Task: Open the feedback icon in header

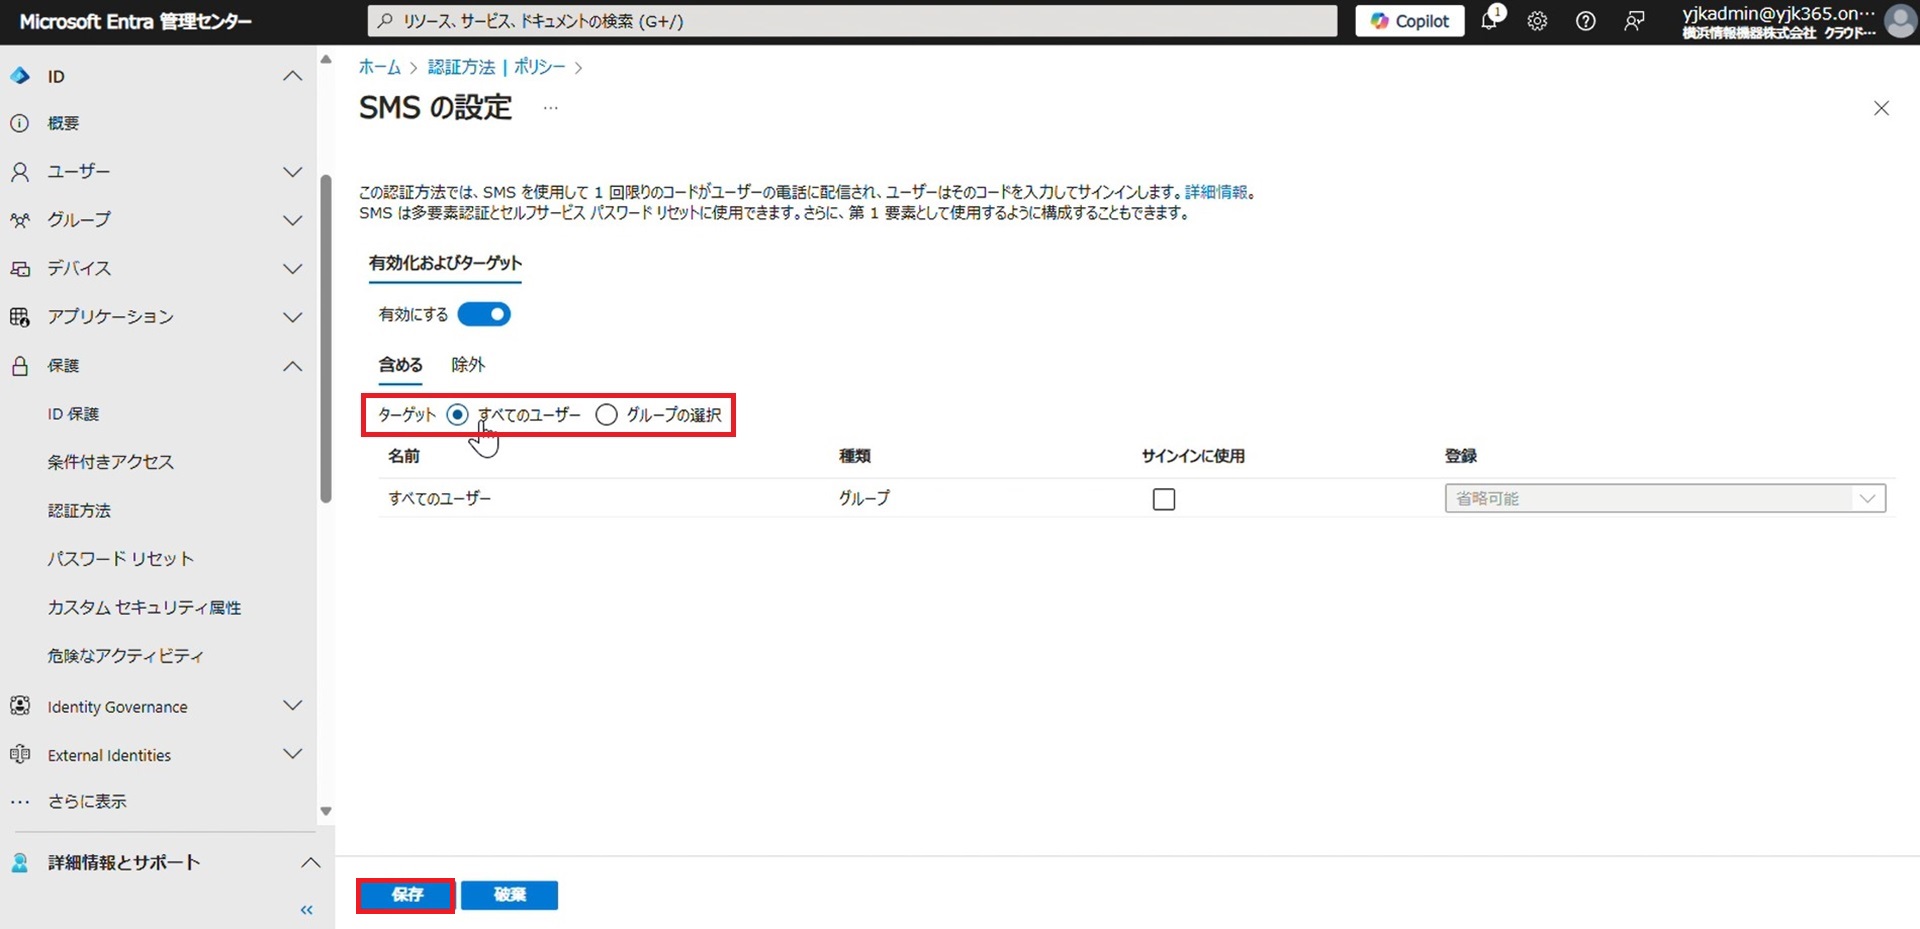Action: 1634,21
